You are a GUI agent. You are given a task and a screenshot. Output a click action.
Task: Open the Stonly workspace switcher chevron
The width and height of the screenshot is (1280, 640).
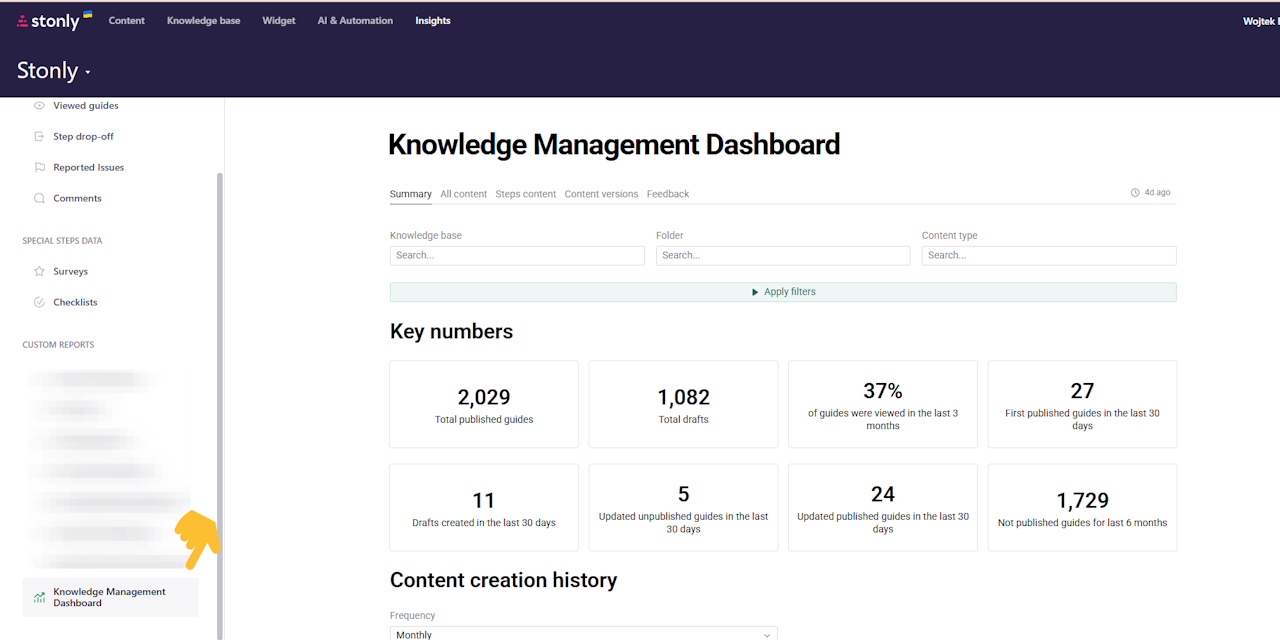tap(88, 72)
